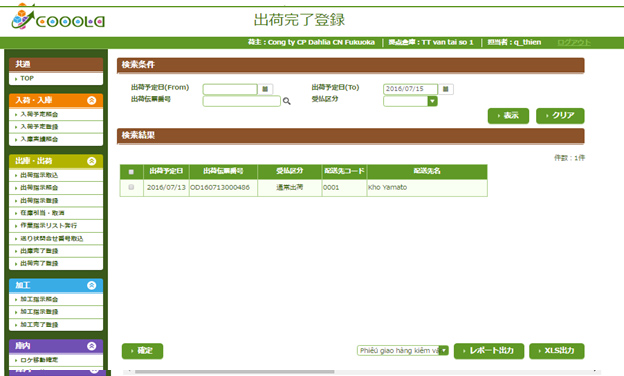Click the Kho Yamato cell
The width and height of the screenshot is (624, 376).
coord(427,187)
